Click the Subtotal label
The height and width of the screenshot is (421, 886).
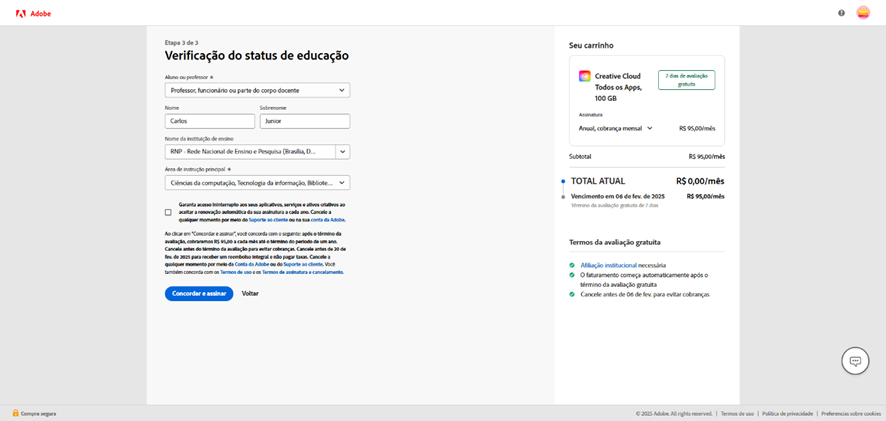point(580,157)
